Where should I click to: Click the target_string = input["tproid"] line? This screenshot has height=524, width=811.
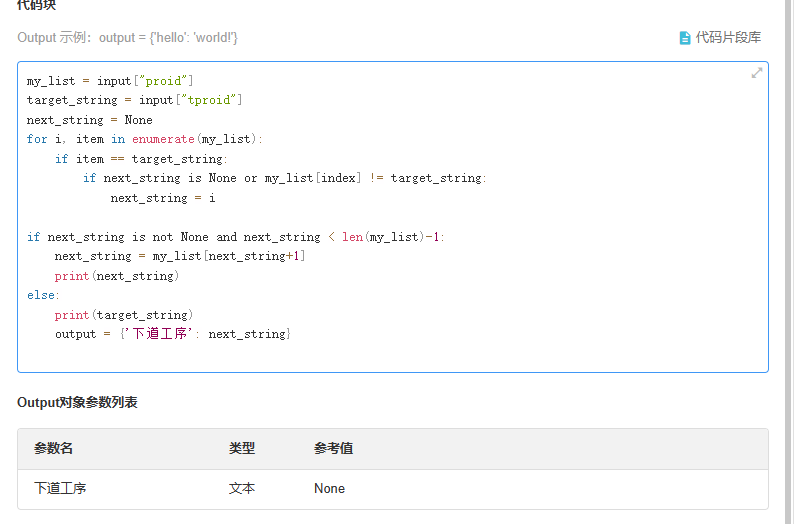coord(134,100)
